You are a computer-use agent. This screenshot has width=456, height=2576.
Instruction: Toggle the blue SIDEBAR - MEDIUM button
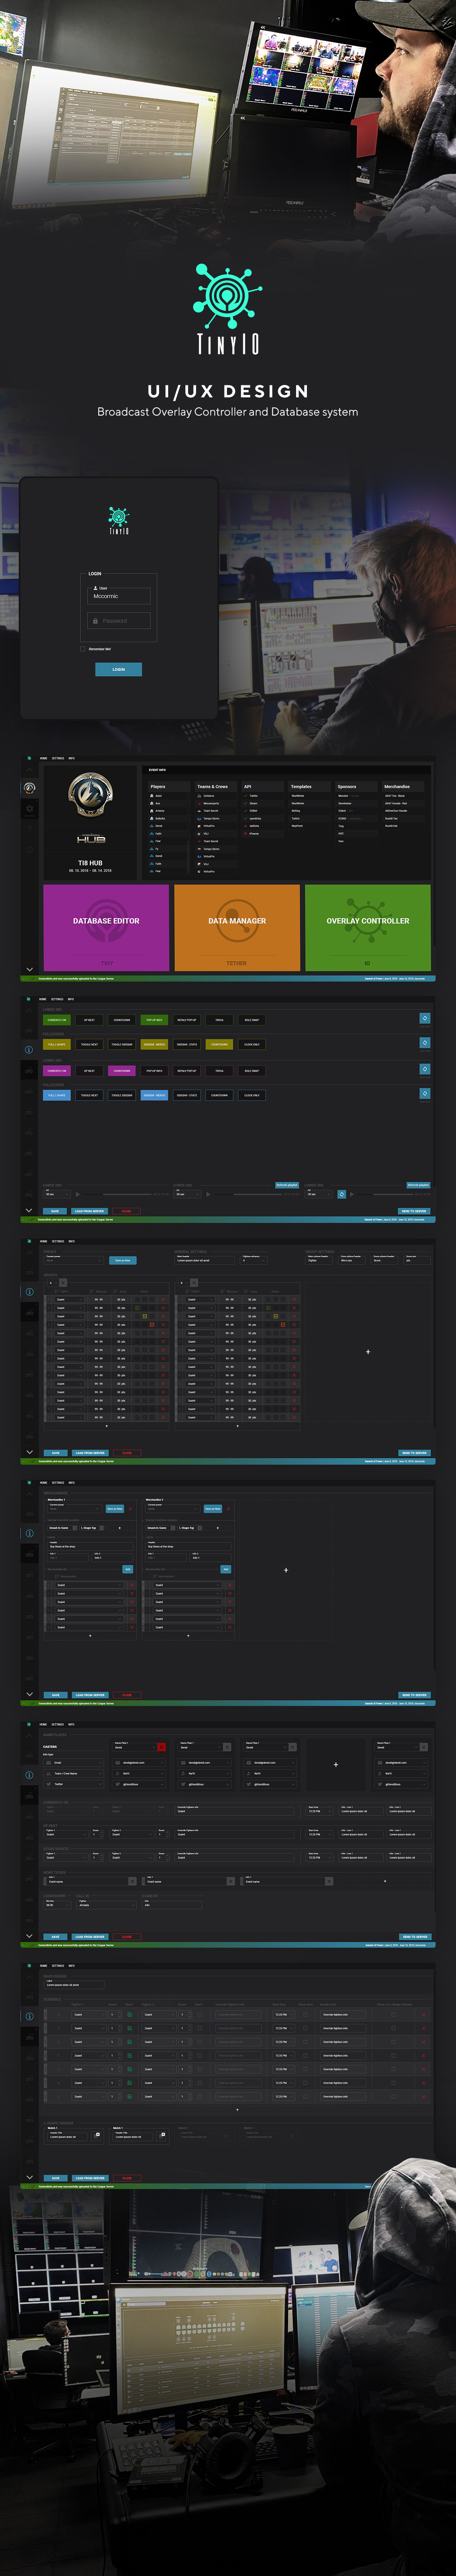tap(154, 1095)
